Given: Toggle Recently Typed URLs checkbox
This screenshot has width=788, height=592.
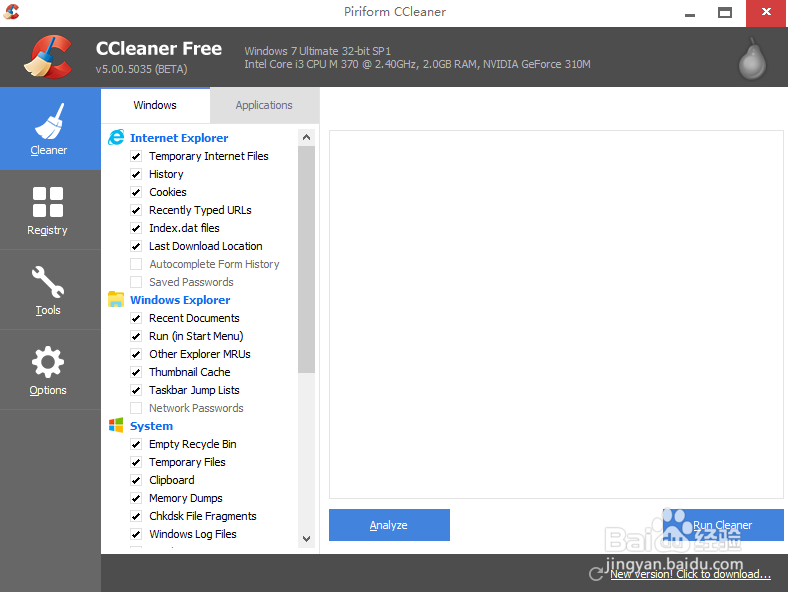Looking at the screenshot, I should (136, 210).
